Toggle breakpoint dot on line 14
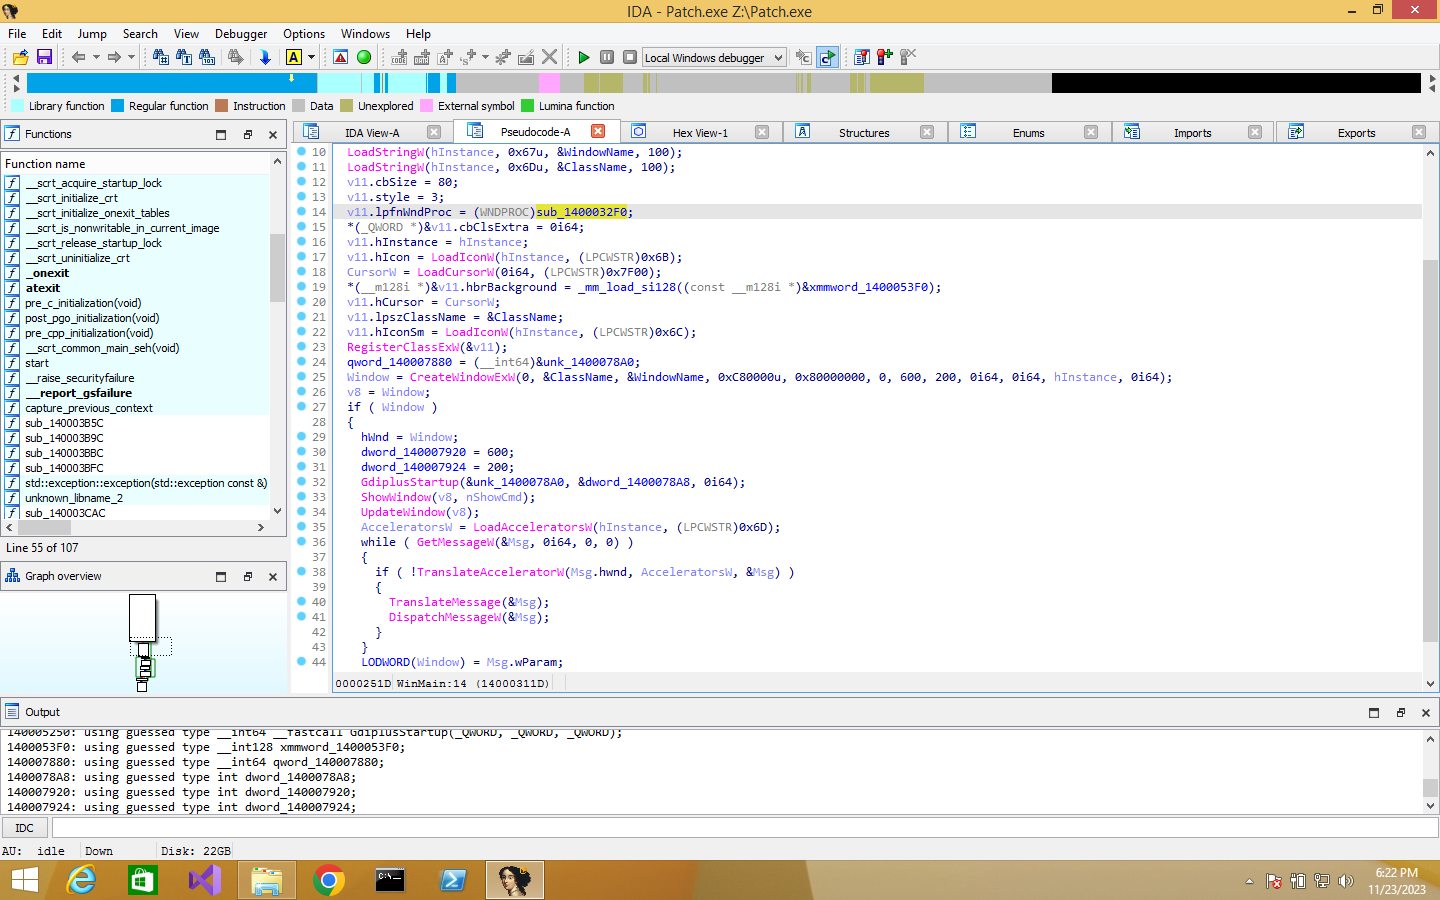This screenshot has width=1440, height=900. point(302,212)
